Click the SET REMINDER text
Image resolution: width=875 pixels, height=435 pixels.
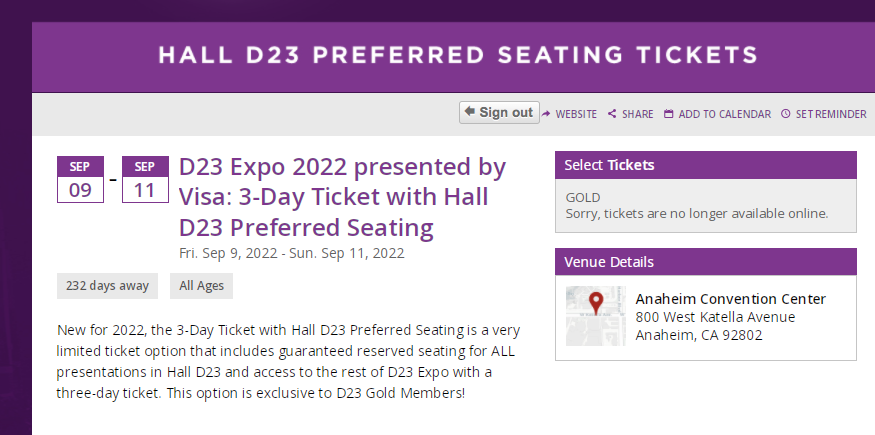pos(830,114)
